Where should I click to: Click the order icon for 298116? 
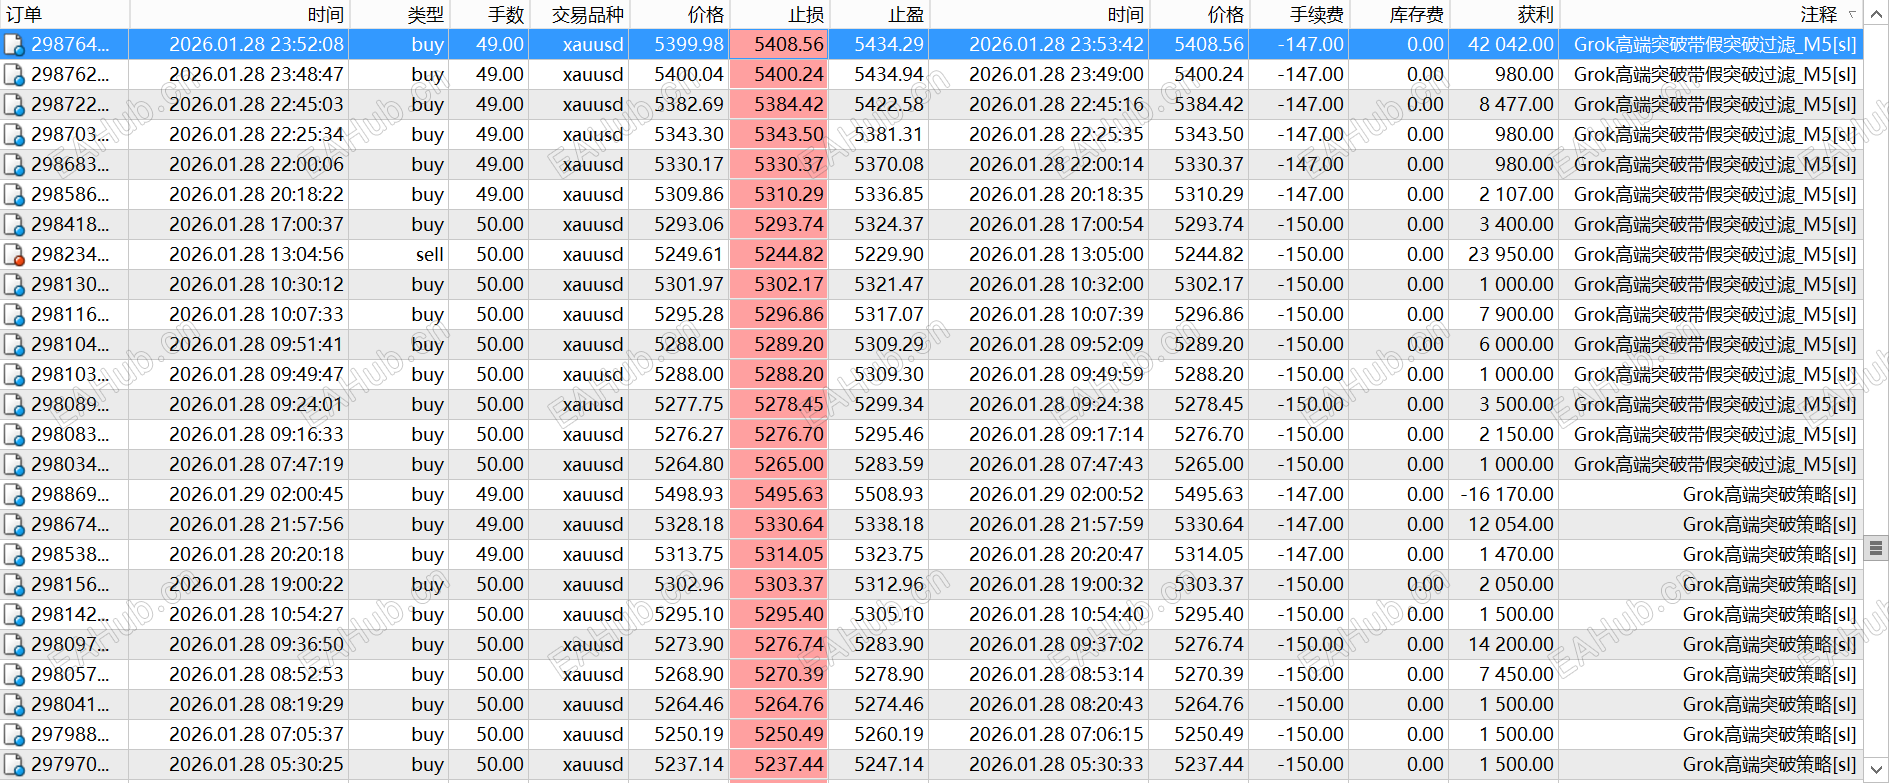[14, 315]
